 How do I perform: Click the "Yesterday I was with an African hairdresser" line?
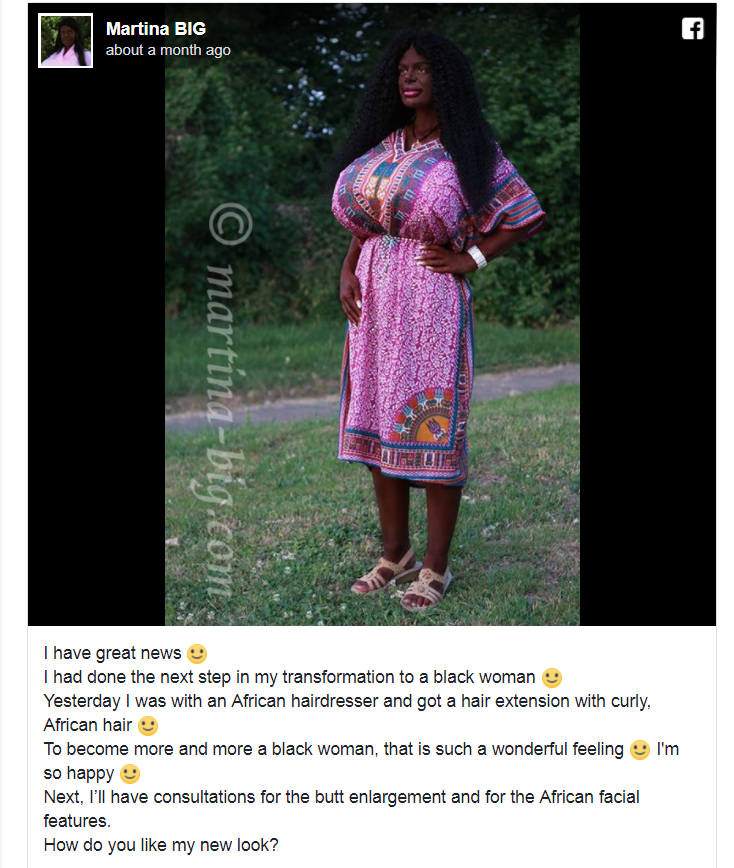(x=347, y=713)
